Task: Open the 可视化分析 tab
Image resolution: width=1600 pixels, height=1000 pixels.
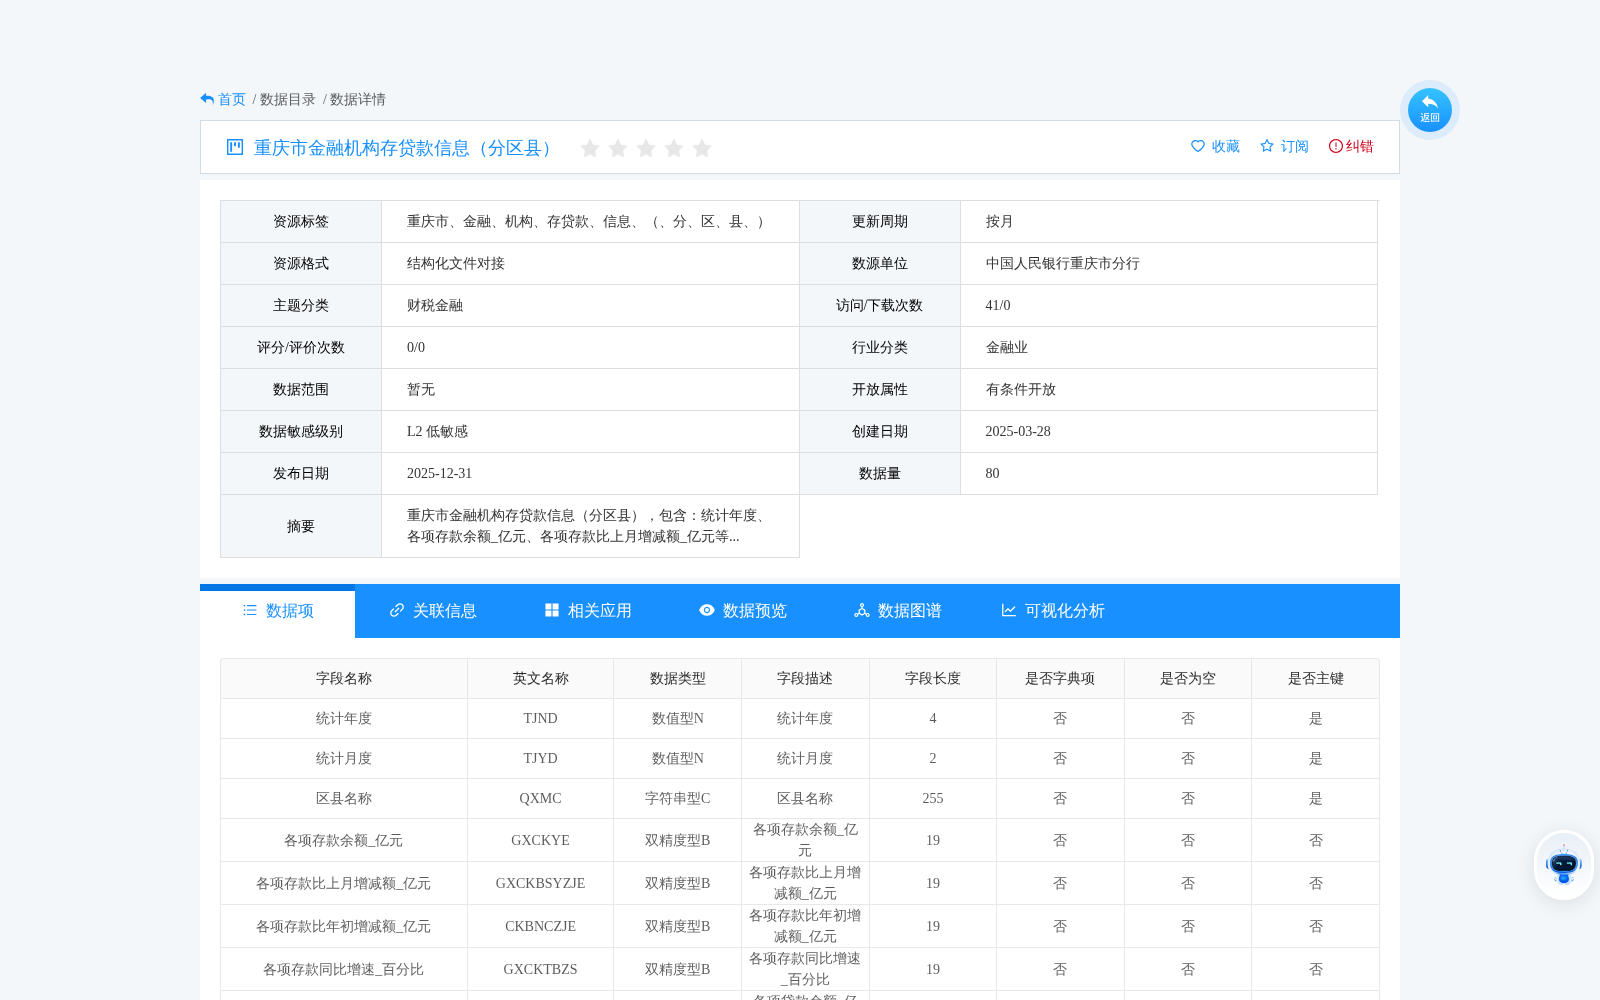Action: point(1053,611)
